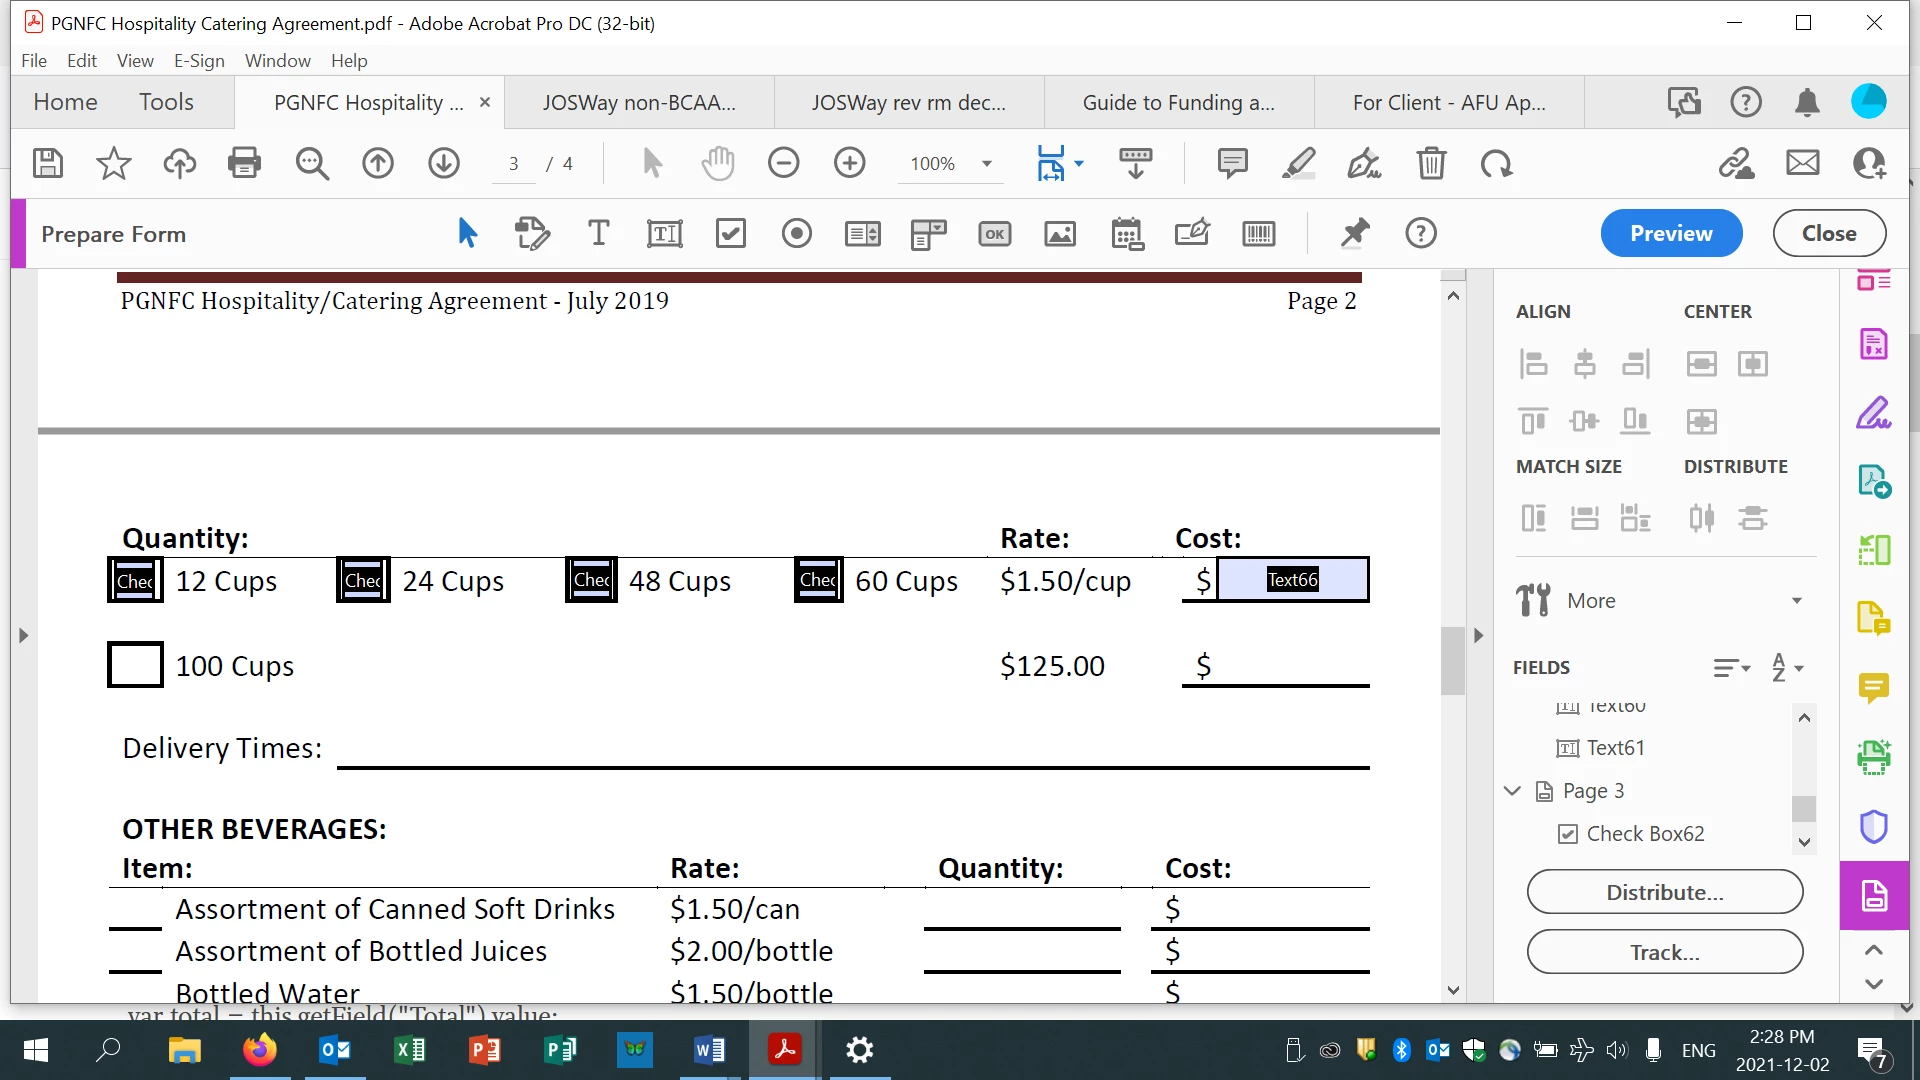Viewport: 1920px width, 1080px height.
Task: Click the Text66 cost field
Action: click(x=1292, y=580)
